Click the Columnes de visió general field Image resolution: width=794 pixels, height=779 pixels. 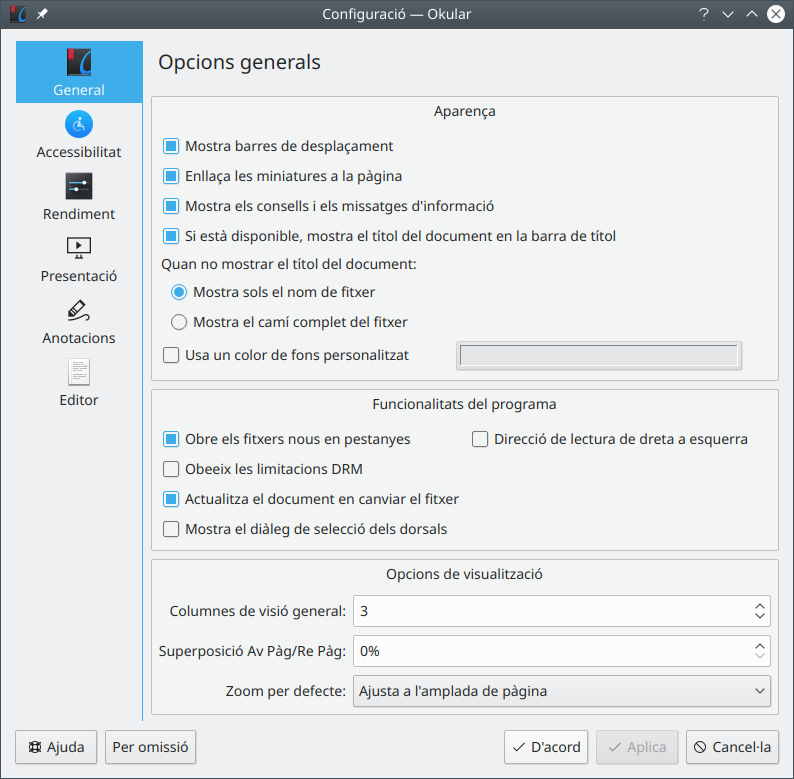550,611
